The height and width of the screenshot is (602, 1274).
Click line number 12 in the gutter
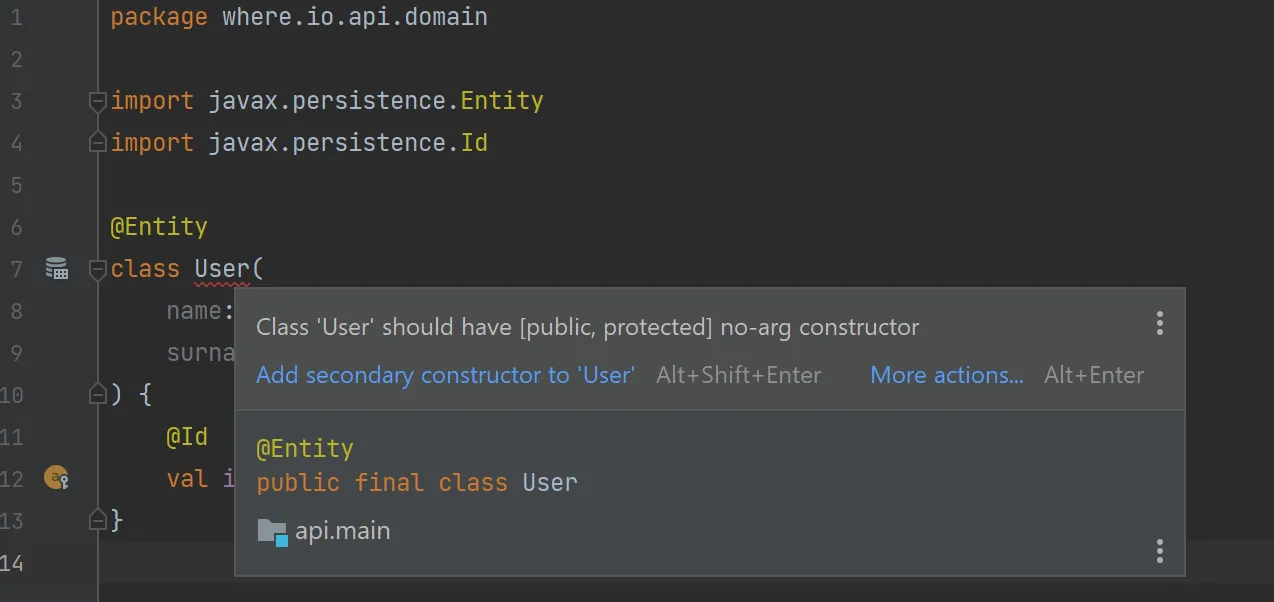[x=11, y=479]
